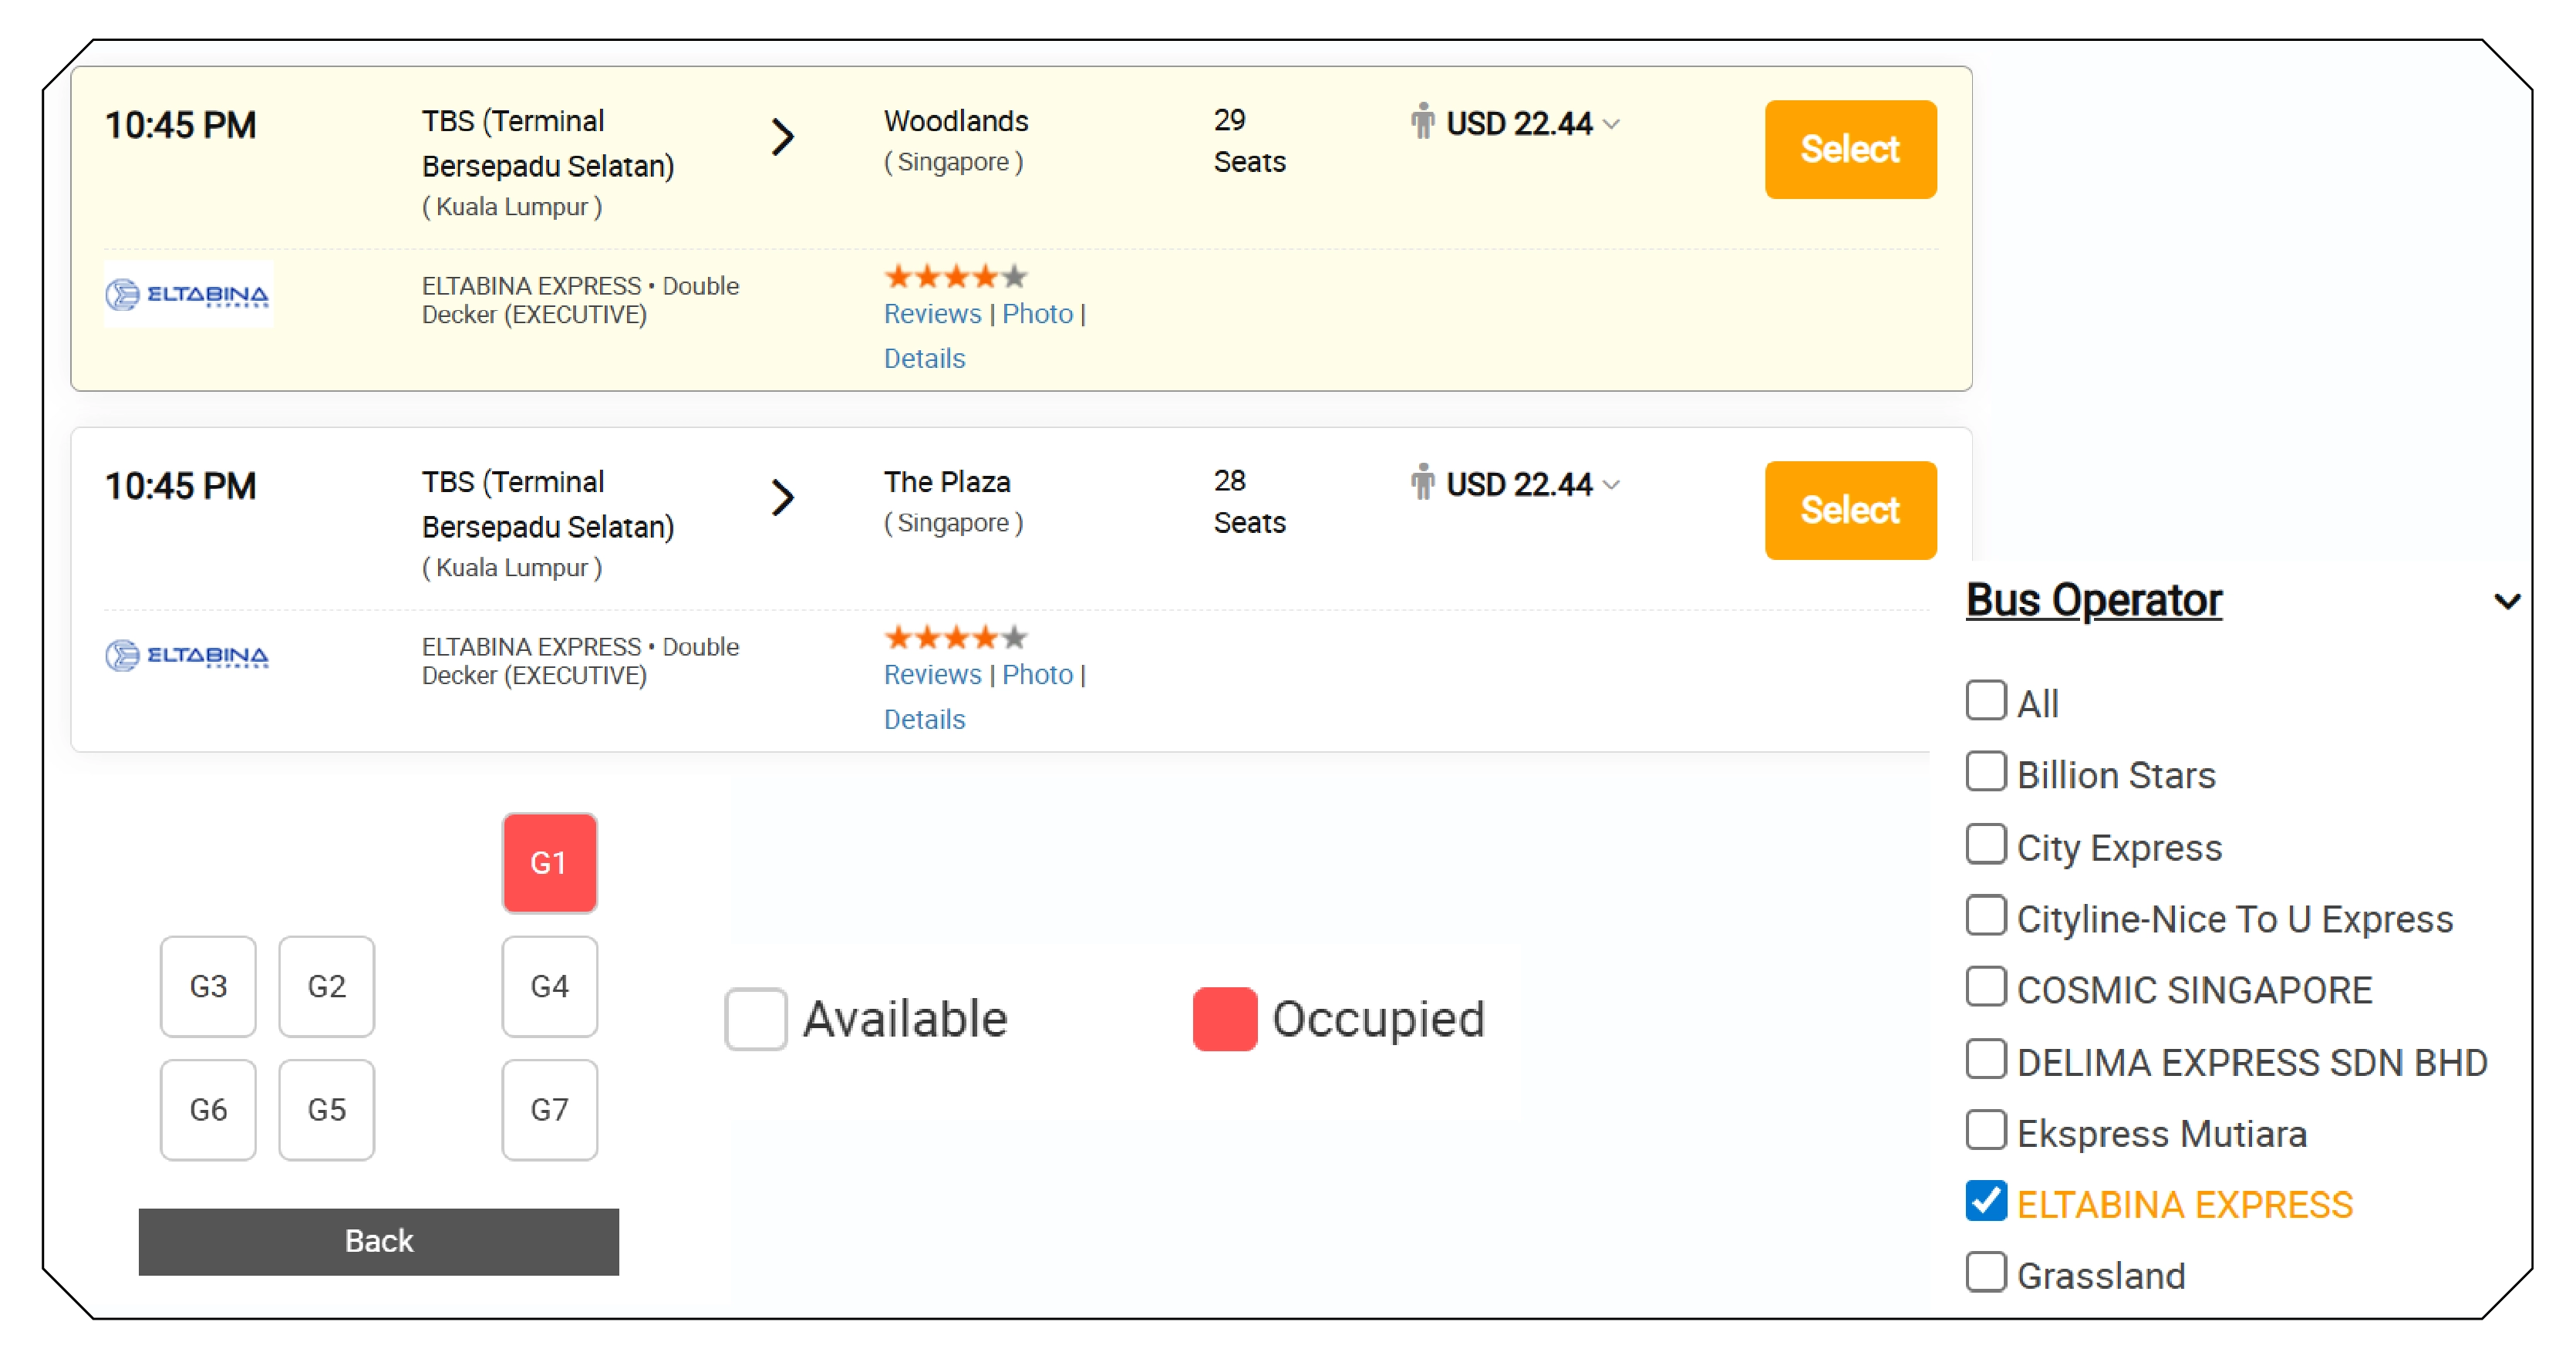This screenshot has height=1359, width=2576.
Task: Click the Back button below the seat map
Action: (378, 1241)
